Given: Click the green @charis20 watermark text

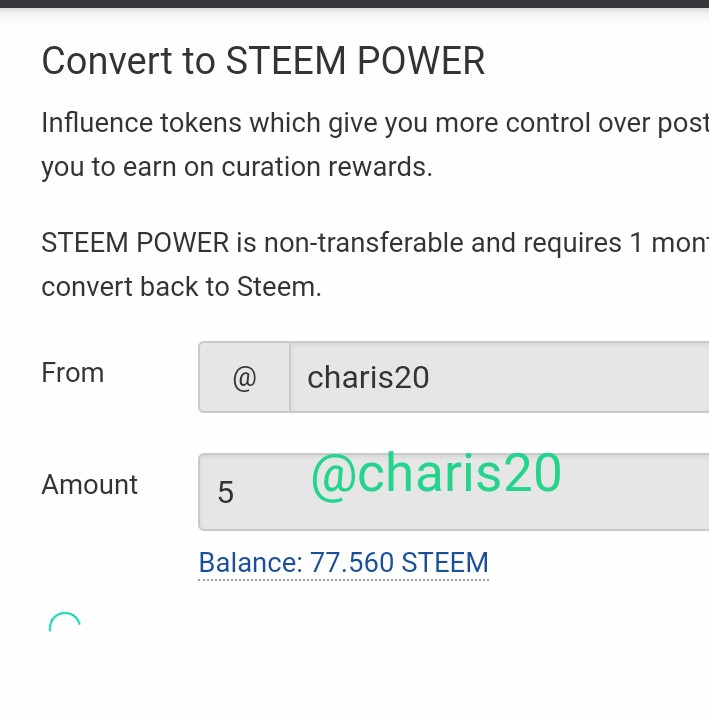Looking at the screenshot, I should pyautogui.click(x=436, y=474).
